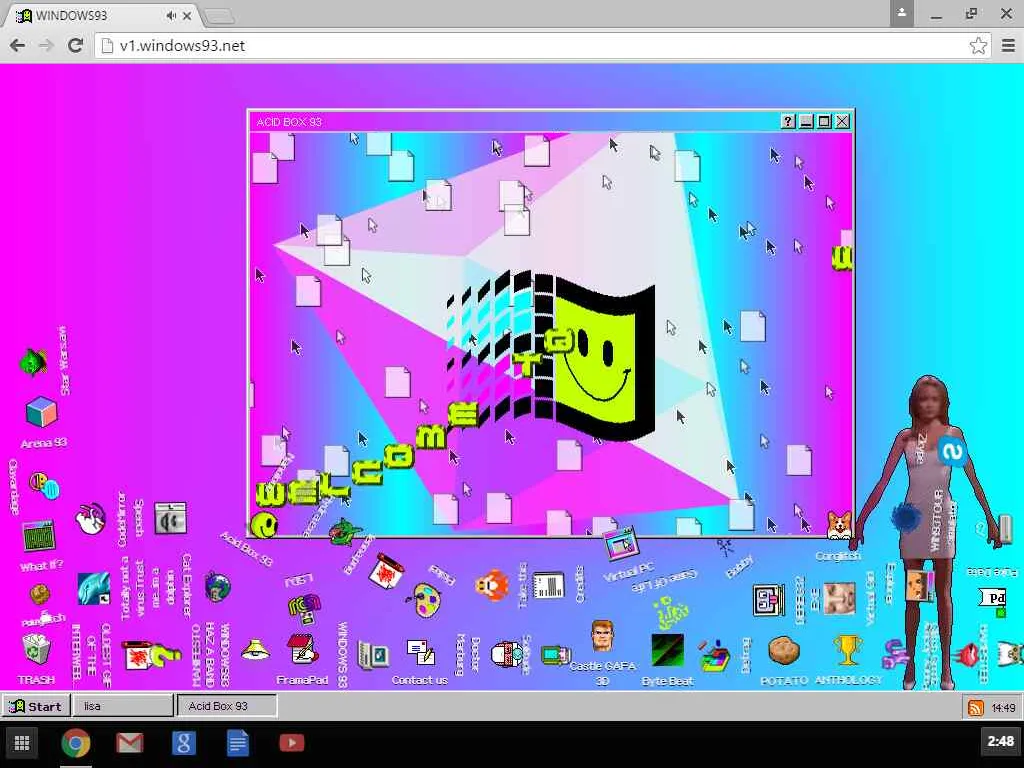Open the ANTHOLOGY trophy icon

[x=847, y=650]
